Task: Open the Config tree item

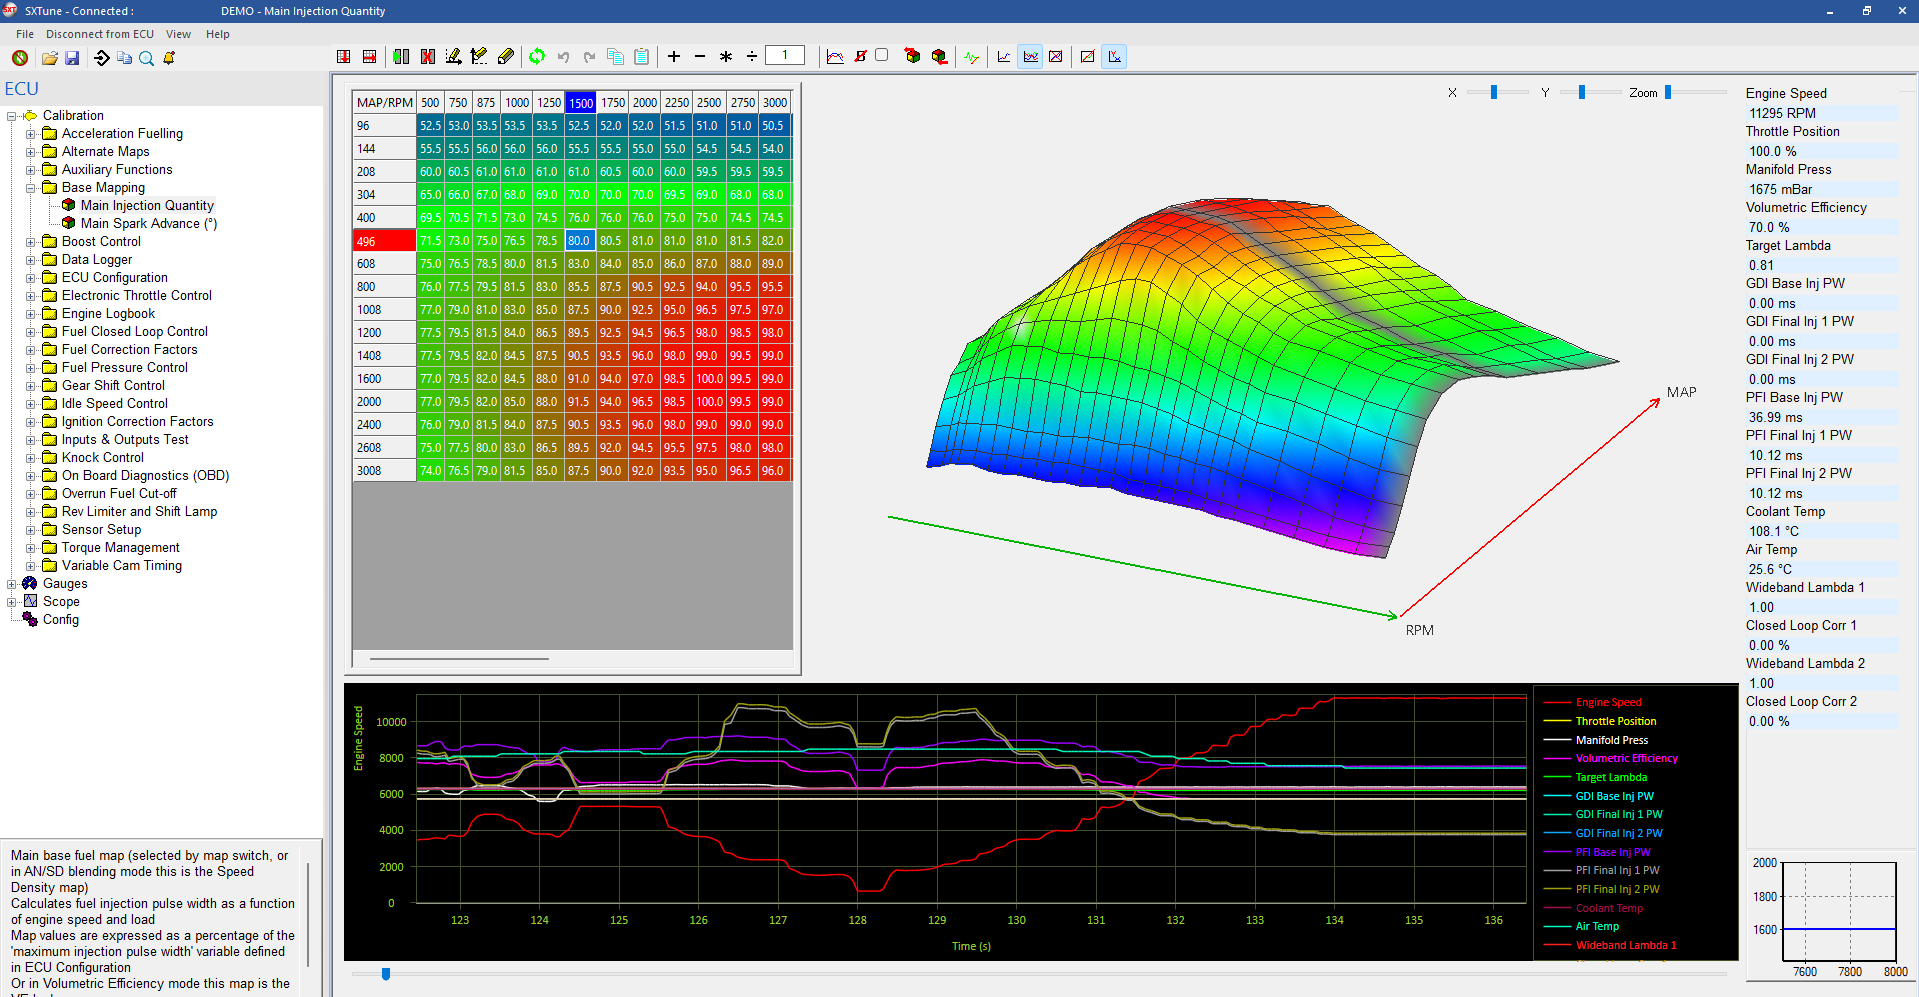Action: 60,620
